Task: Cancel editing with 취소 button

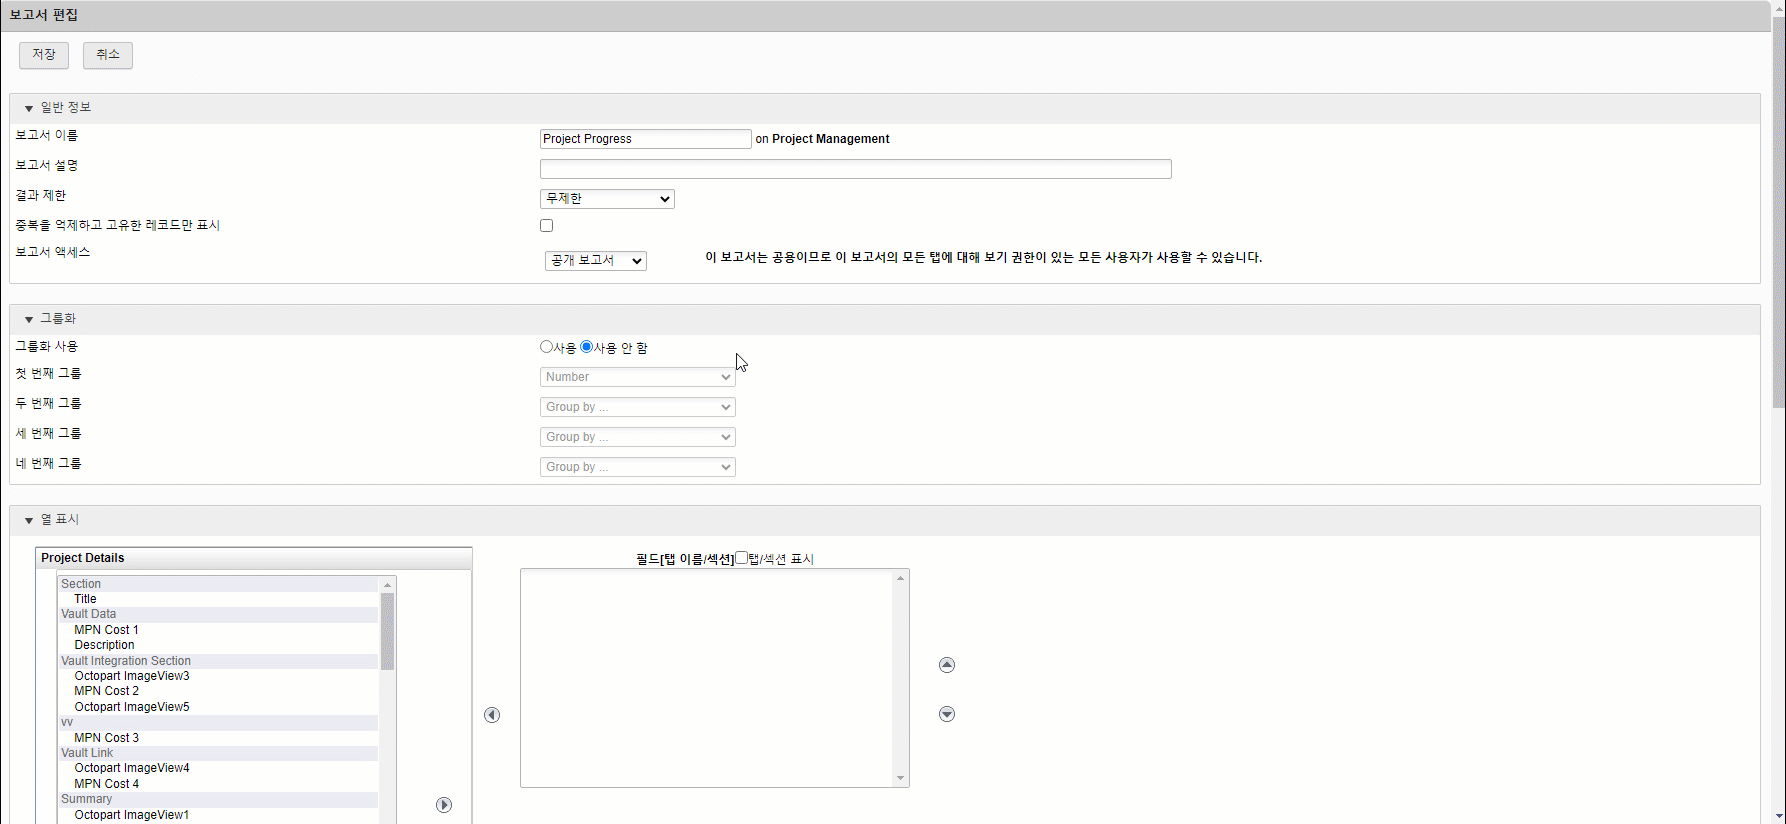Action: click(108, 55)
